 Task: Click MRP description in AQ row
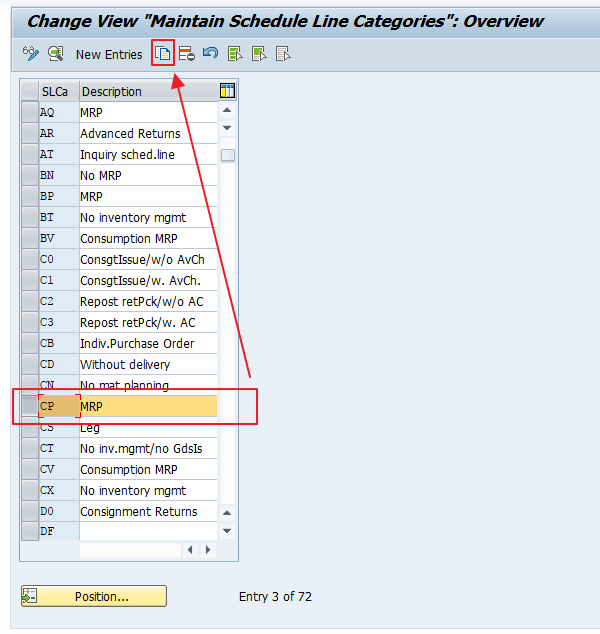pyautogui.click(x=148, y=112)
